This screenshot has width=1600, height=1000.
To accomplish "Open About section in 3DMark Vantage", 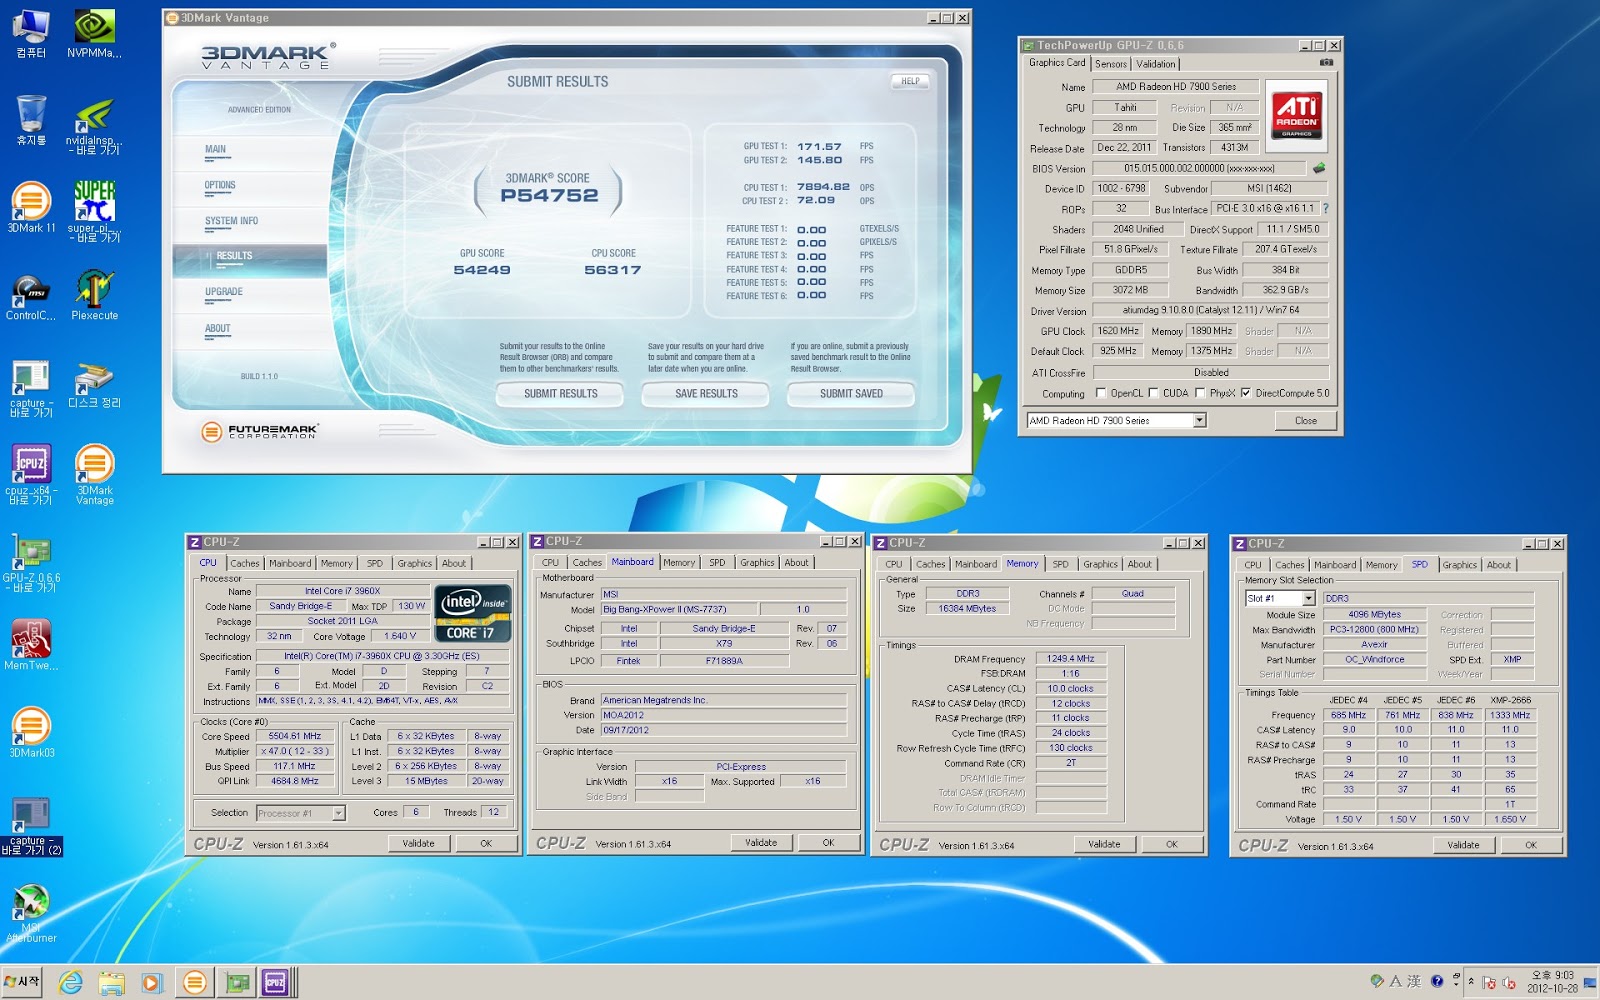I will tap(218, 328).
